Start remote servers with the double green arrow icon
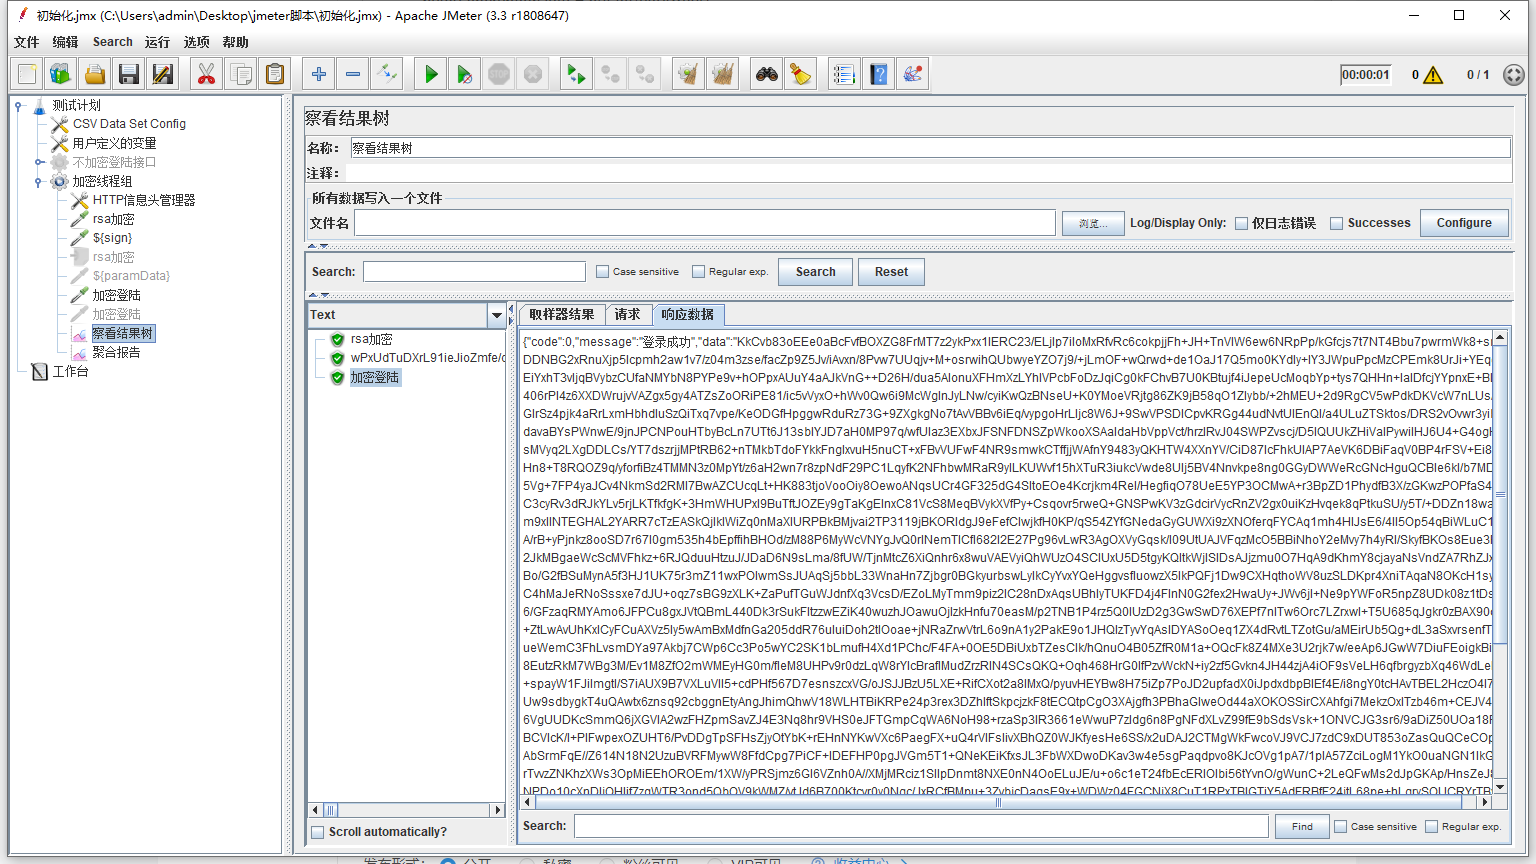 point(575,73)
